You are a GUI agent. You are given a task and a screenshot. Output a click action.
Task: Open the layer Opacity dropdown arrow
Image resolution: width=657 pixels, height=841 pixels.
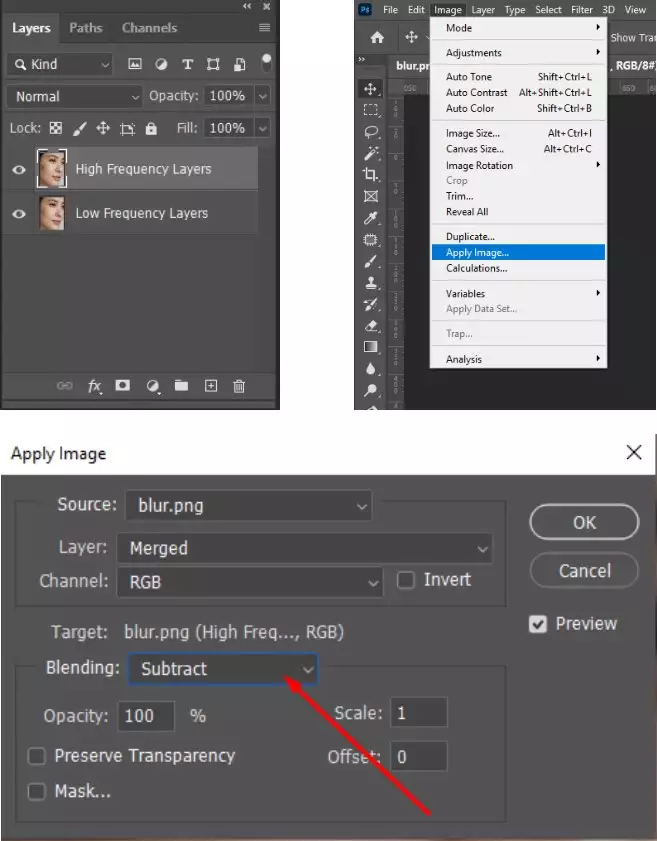click(263, 96)
